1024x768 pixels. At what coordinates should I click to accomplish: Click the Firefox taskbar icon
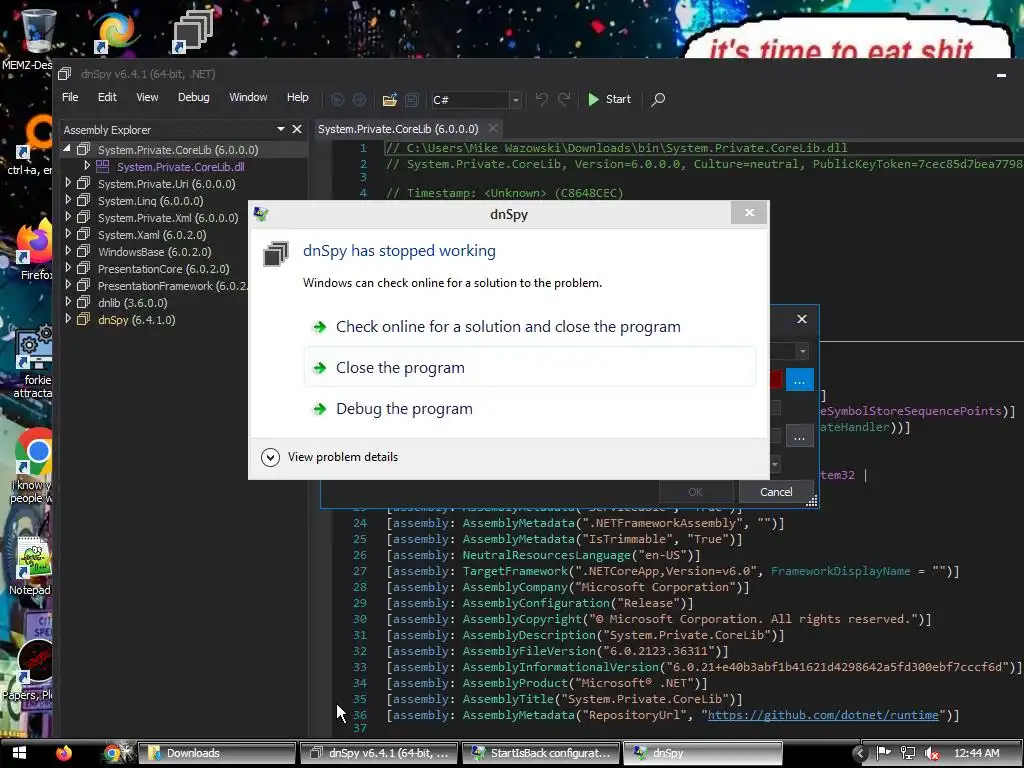(63, 753)
